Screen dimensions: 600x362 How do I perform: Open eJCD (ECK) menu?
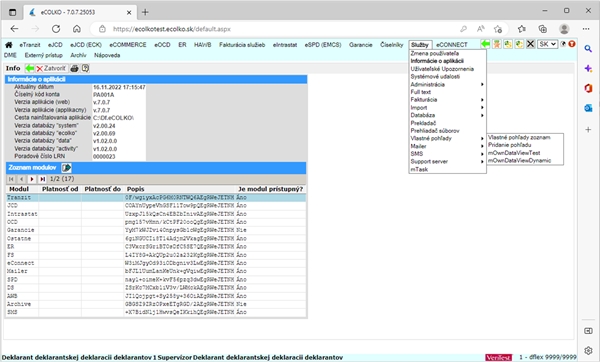(x=86, y=45)
